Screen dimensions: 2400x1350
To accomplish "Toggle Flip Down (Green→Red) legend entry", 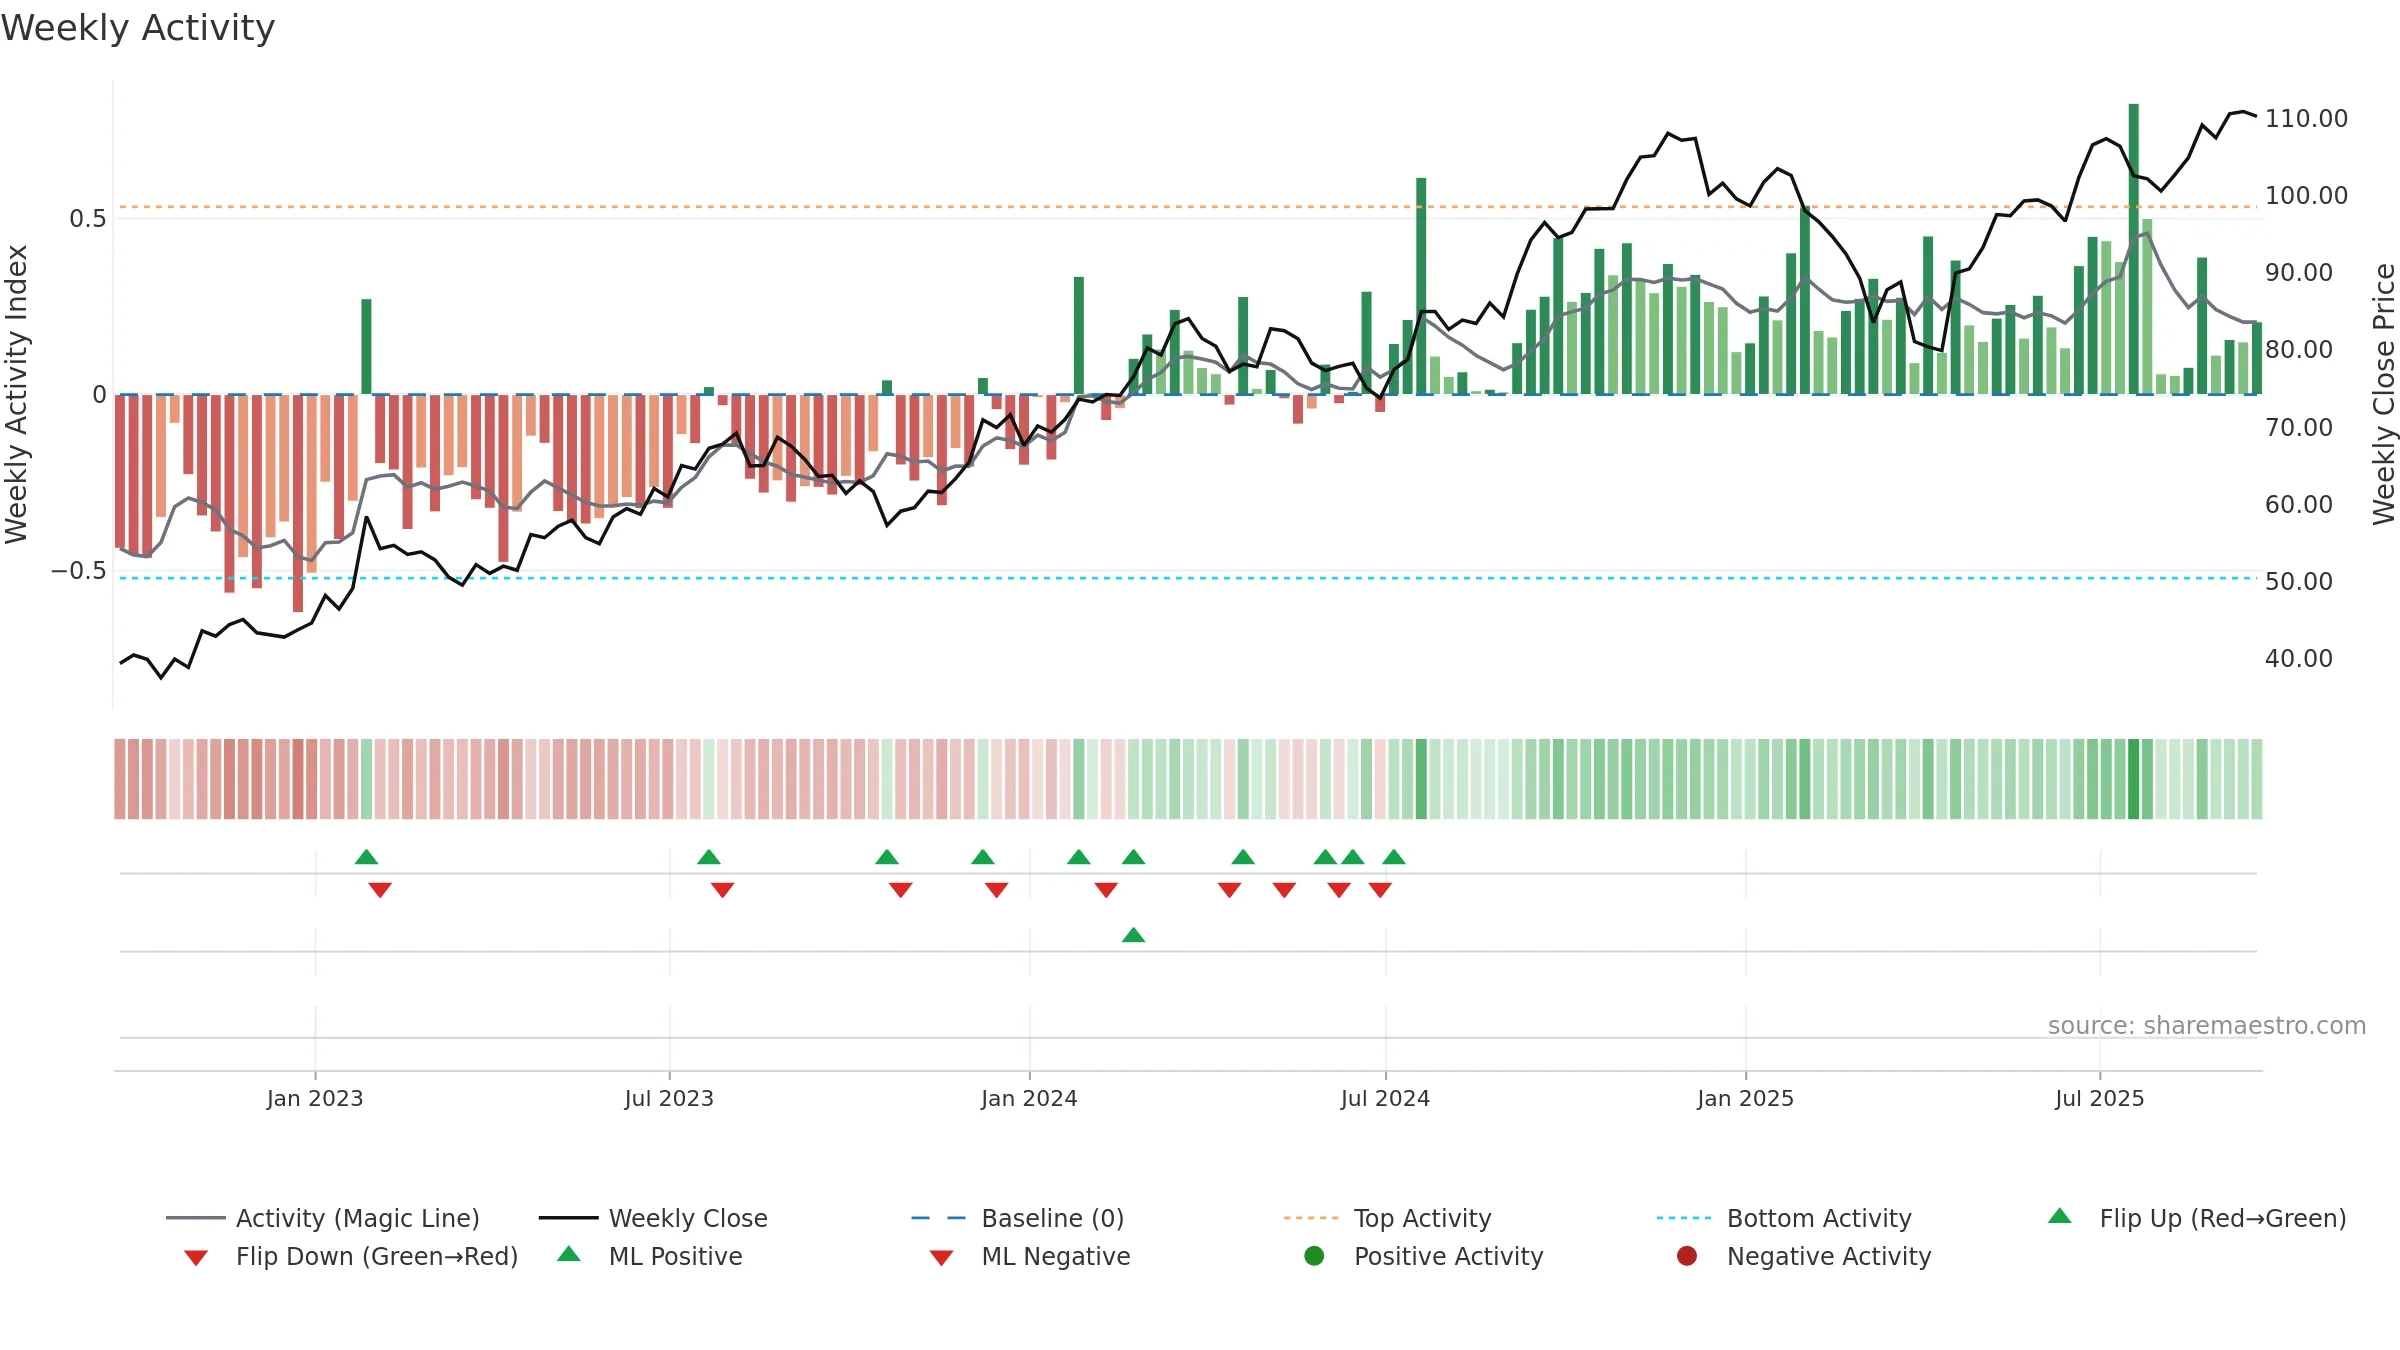I will click(x=351, y=1256).
